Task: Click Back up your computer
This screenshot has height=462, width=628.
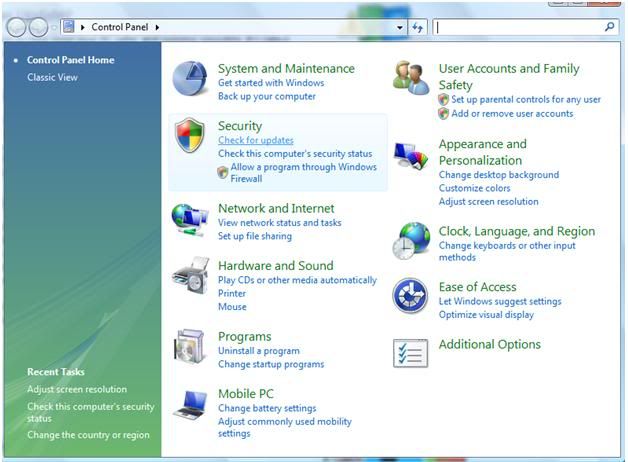Action: pos(267,96)
